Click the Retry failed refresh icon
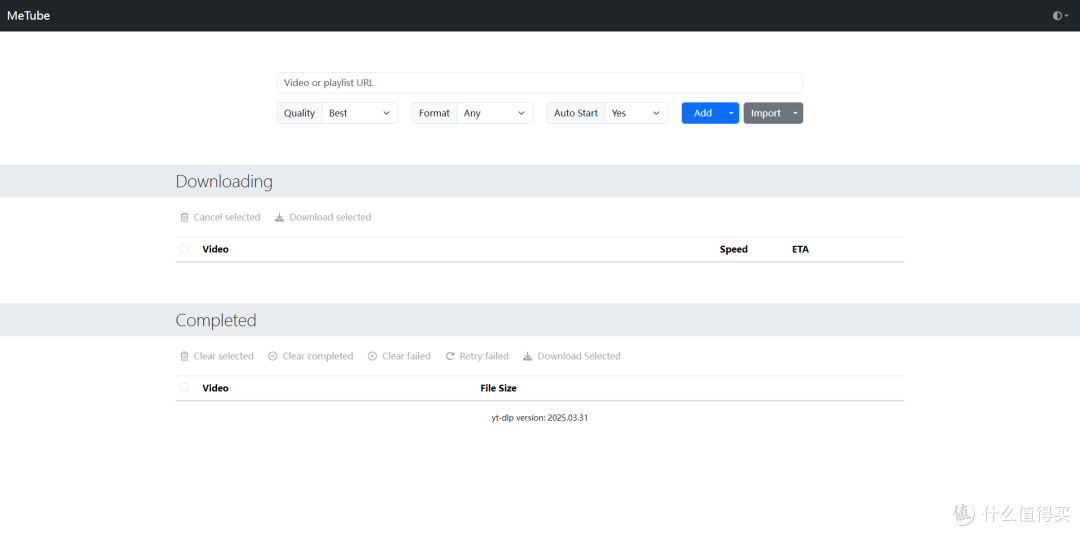 450,356
